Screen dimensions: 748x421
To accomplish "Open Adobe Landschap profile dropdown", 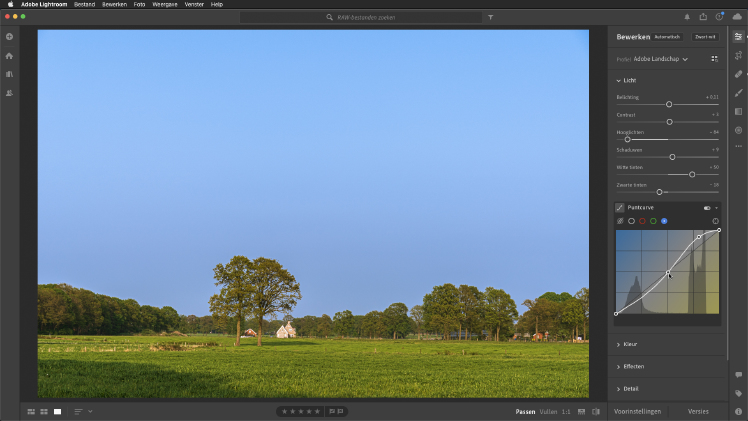I will [661, 59].
